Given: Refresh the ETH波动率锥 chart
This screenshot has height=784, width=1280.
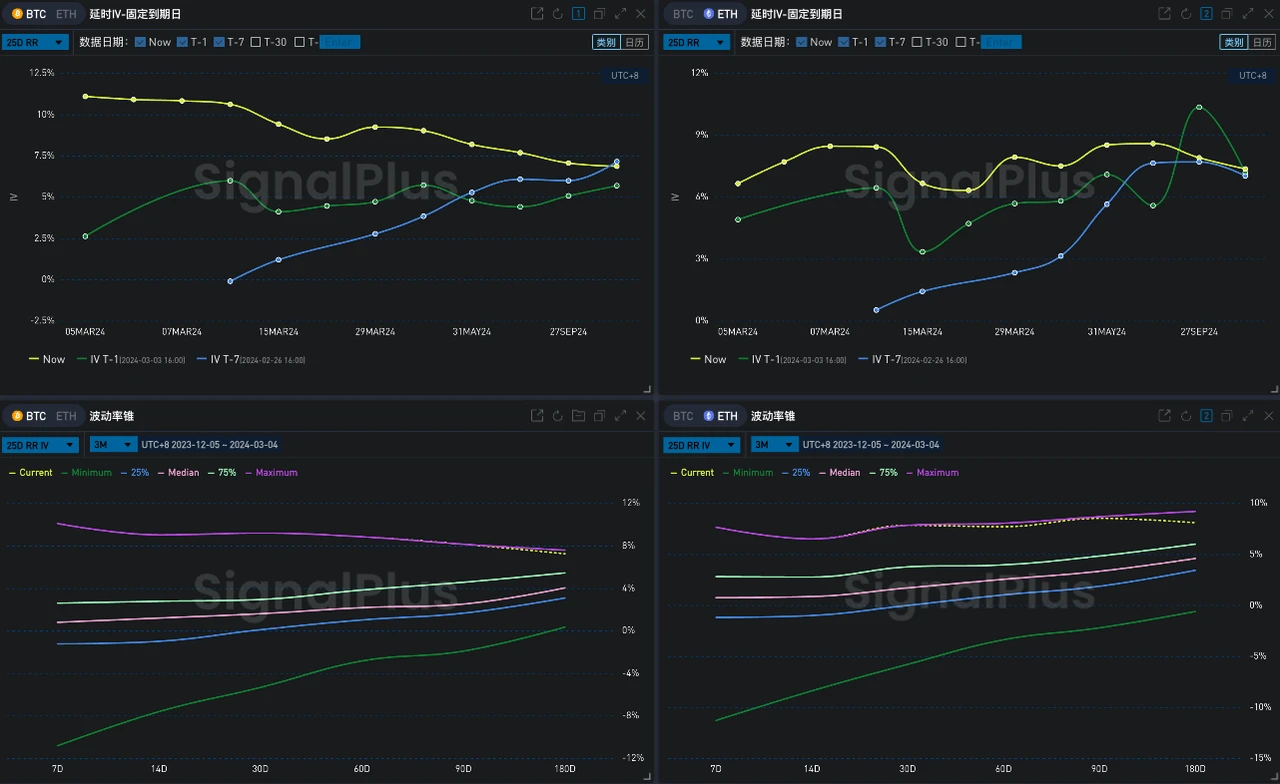Looking at the screenshot, I should [x=1185, y=415].
